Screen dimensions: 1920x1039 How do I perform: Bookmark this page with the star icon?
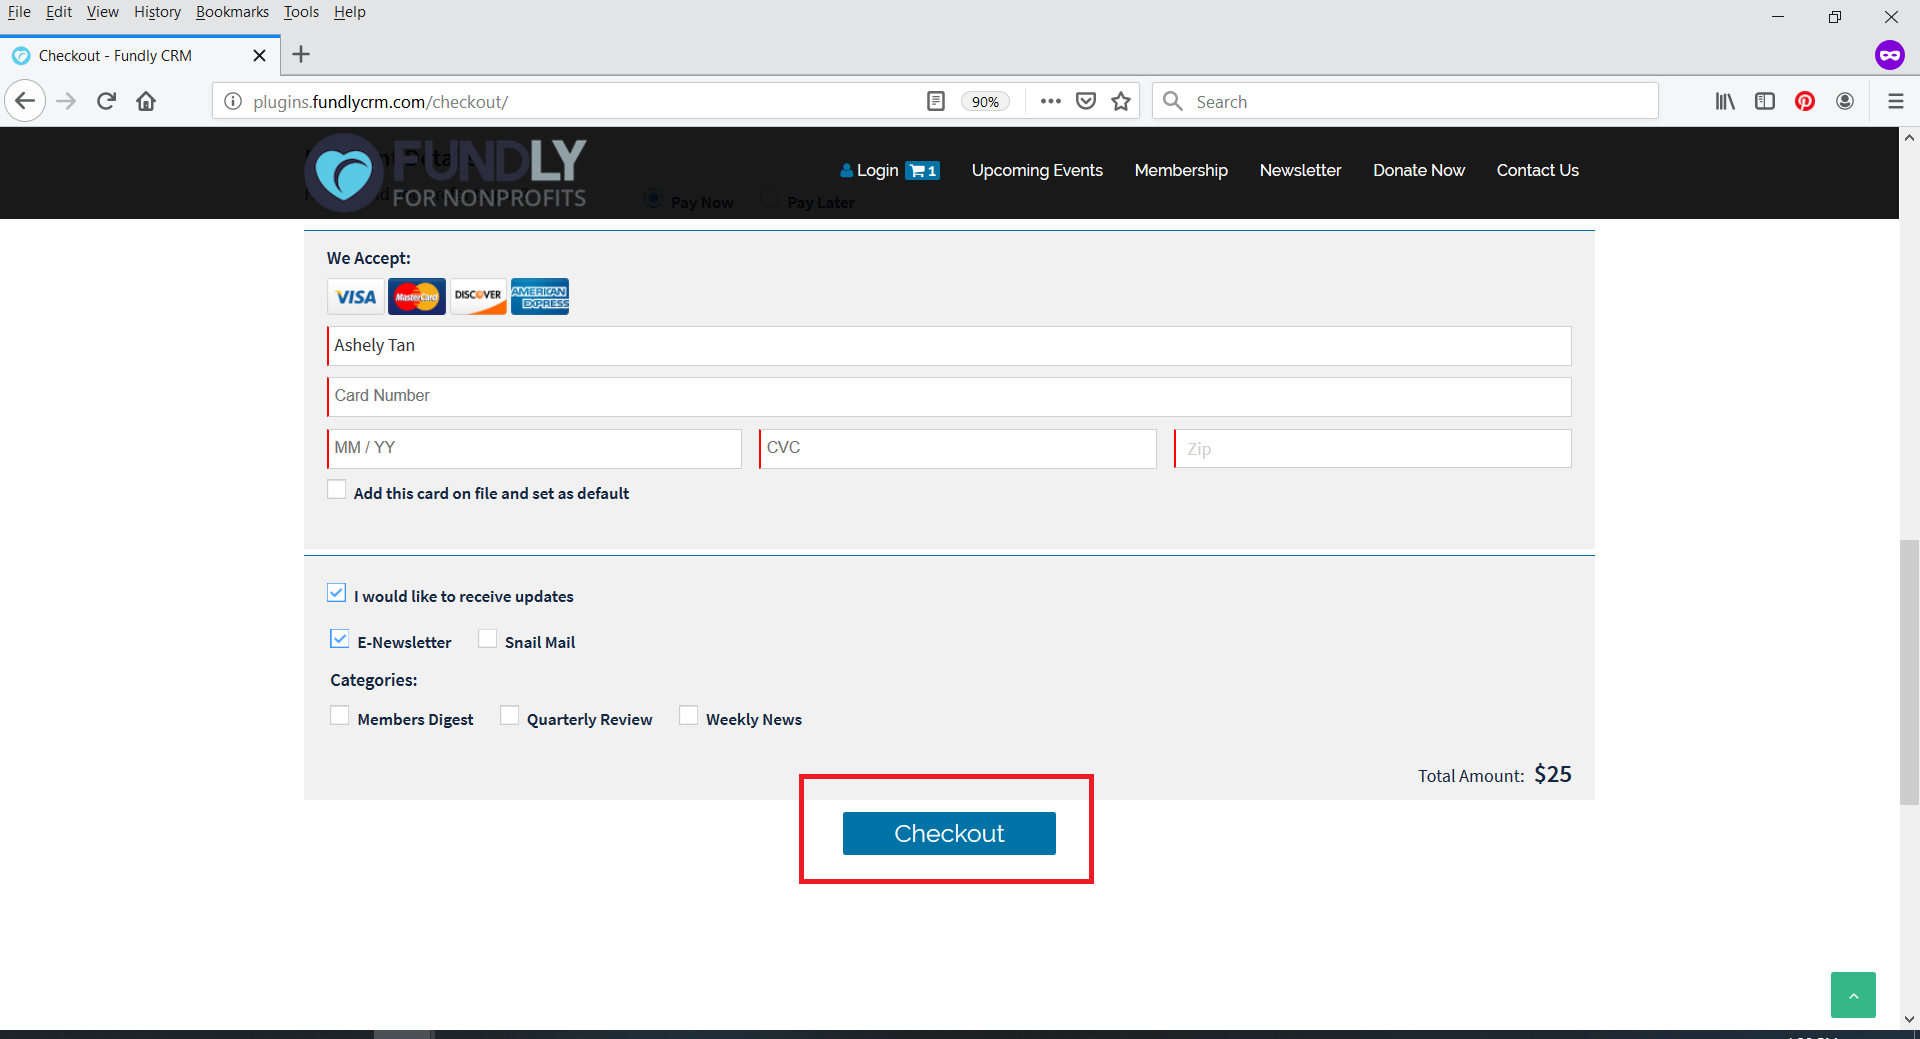pyautogui.click(x=1121, y=101)
